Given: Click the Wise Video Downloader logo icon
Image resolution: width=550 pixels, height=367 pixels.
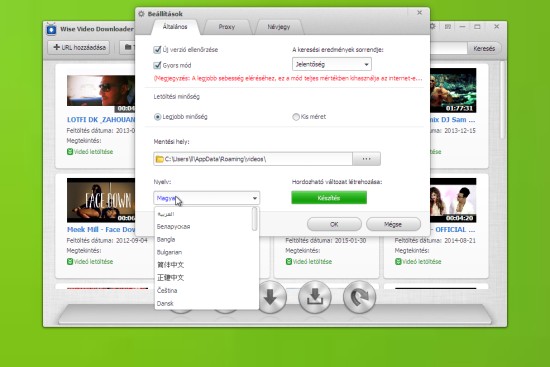Looking at the screenshot, I should click(x=51, y=29).
